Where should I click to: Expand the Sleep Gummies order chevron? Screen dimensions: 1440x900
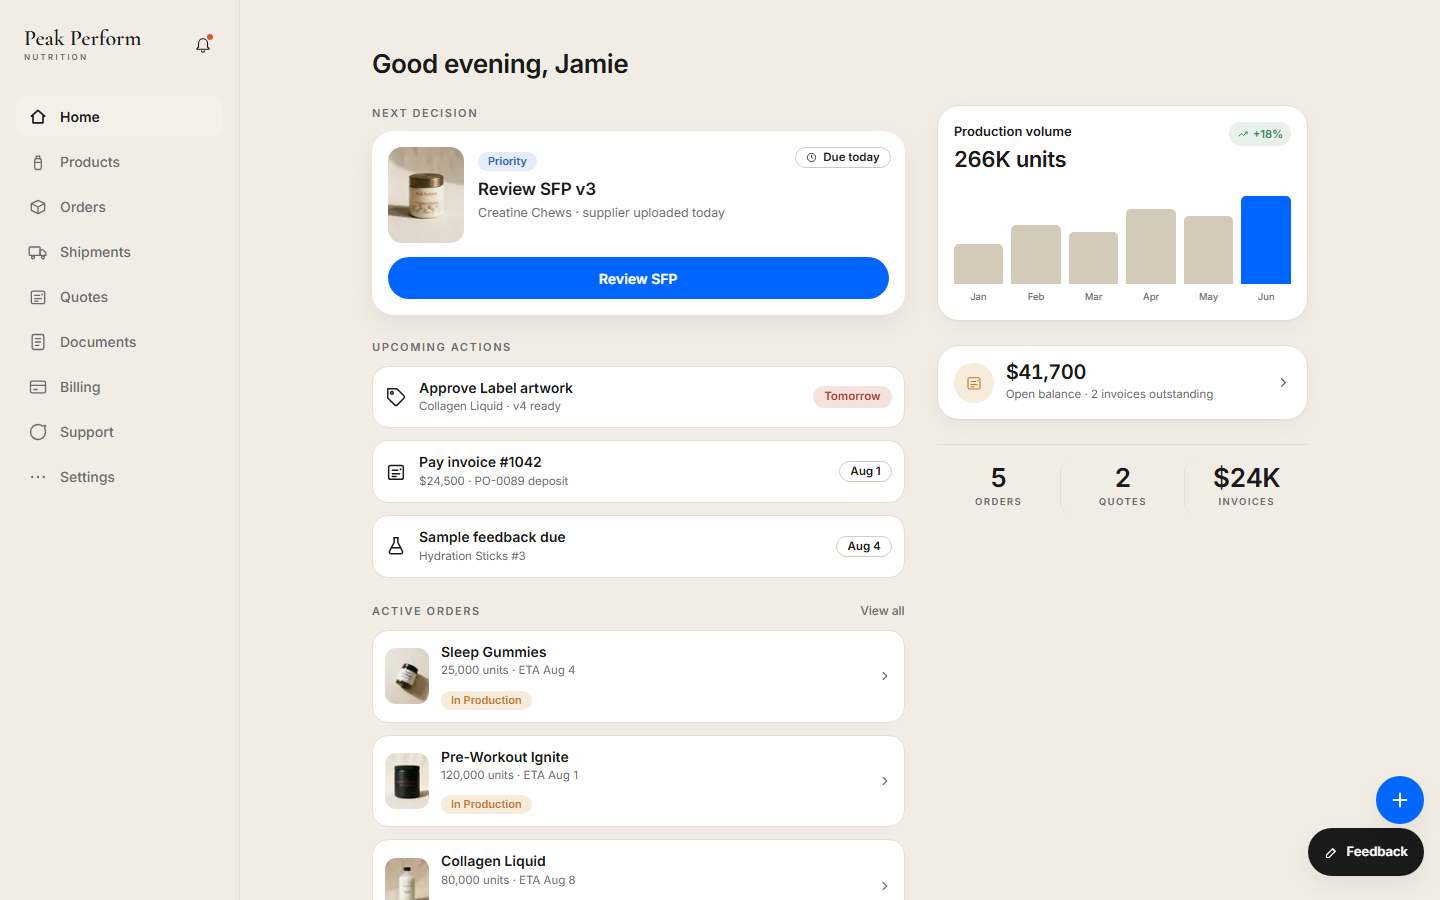[x=885, y=676]
